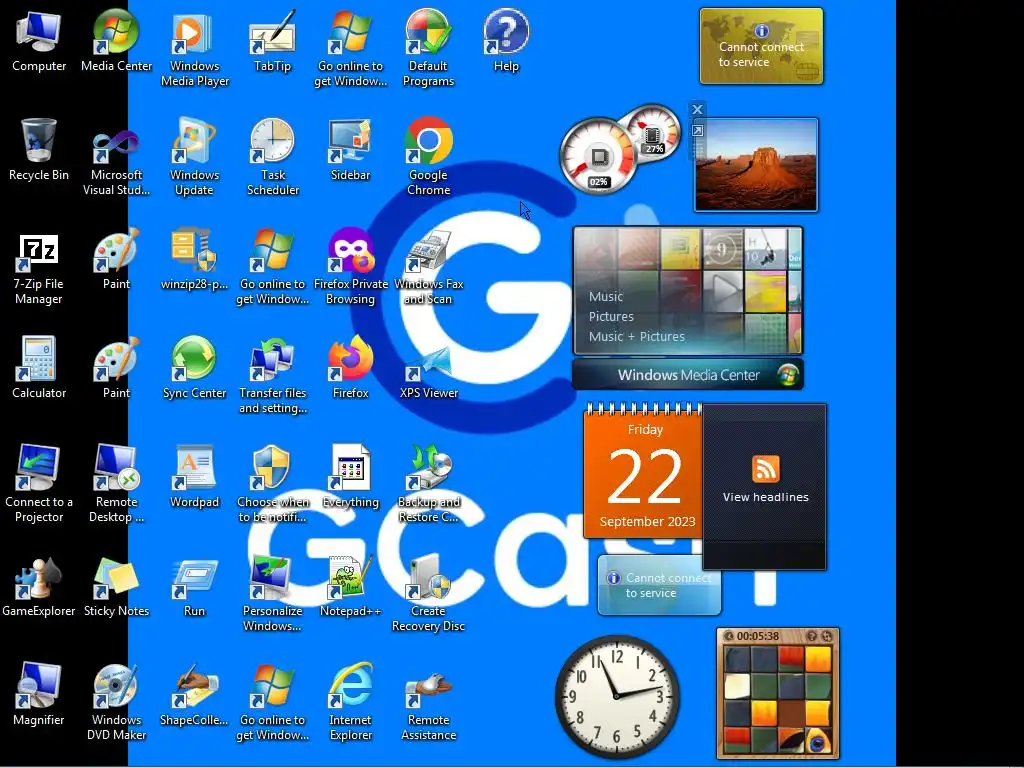The width and height of the screenshot is (1024, 768).
Task: Open the Calculator shortcut
Action: tap(39, 368)
